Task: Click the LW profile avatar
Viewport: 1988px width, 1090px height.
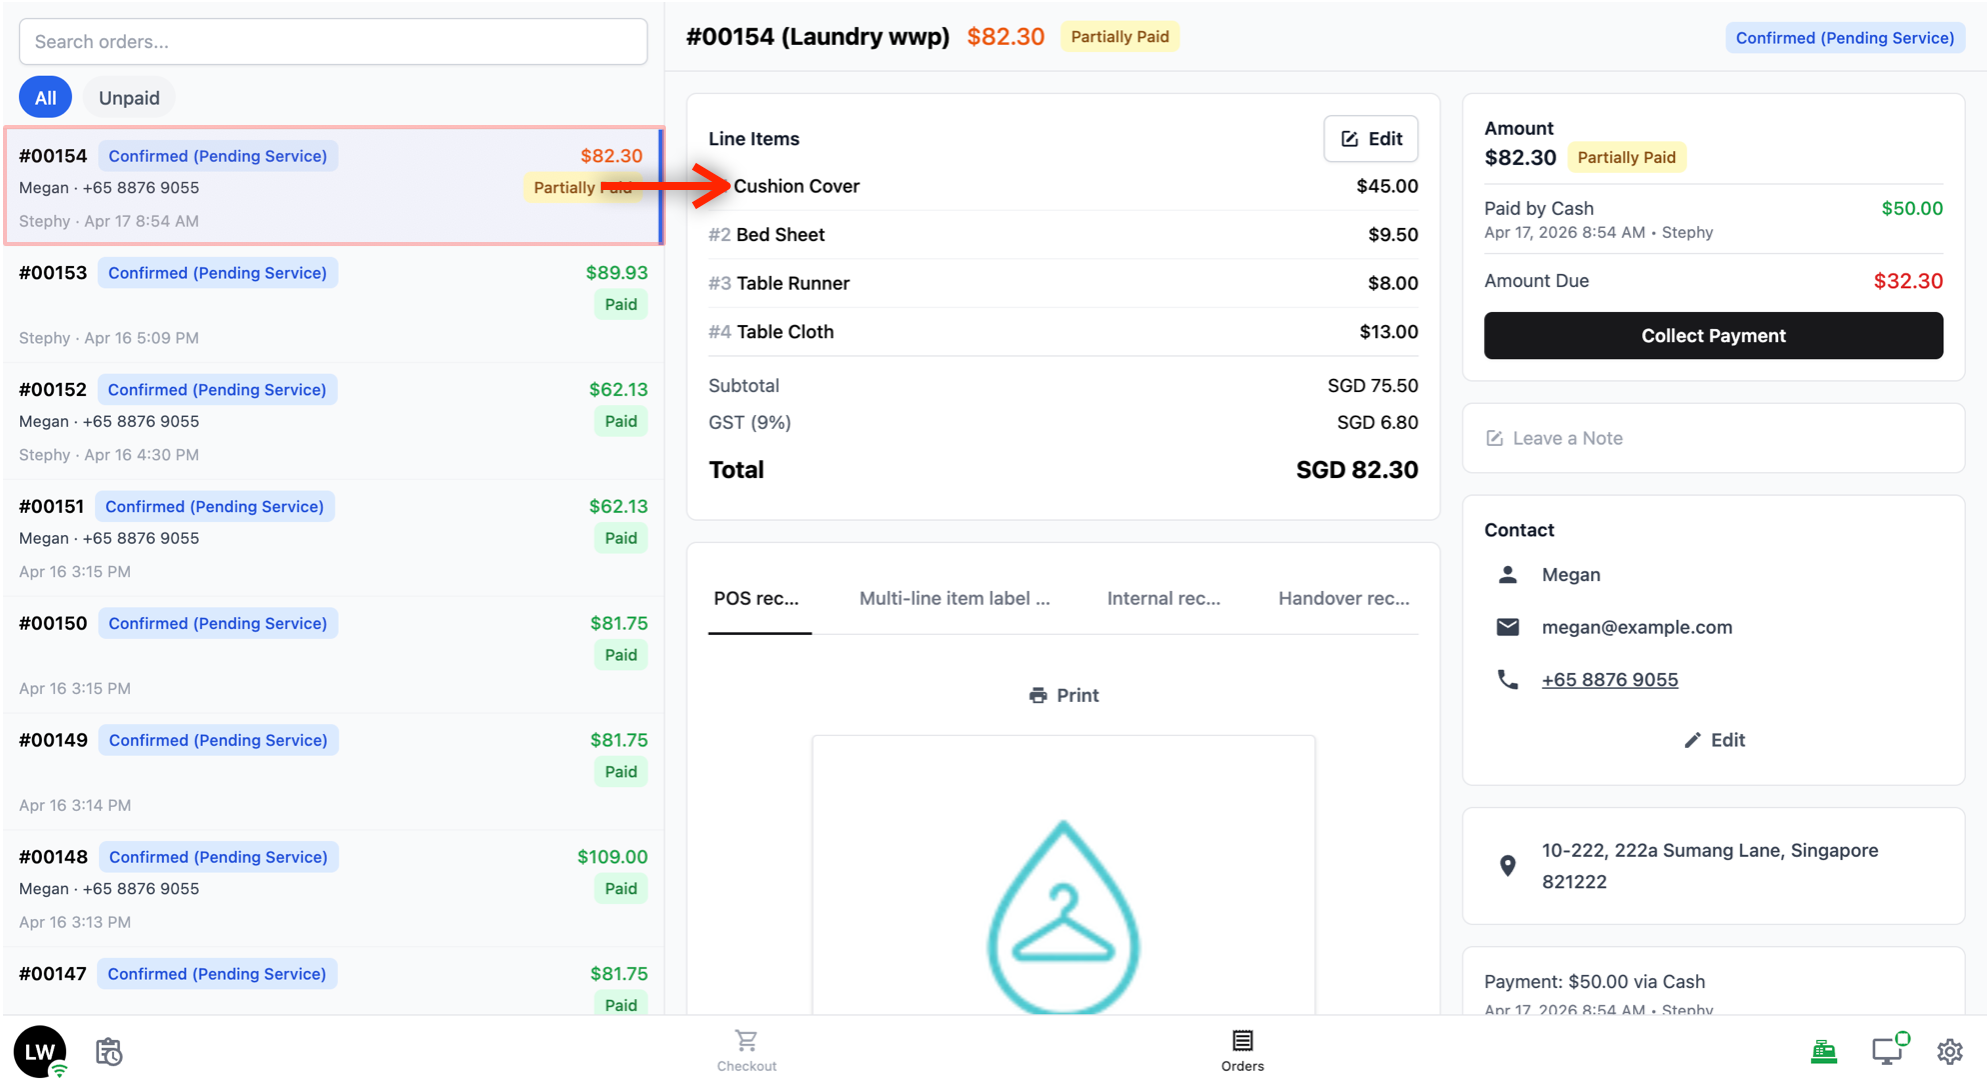Action: 40,1051
